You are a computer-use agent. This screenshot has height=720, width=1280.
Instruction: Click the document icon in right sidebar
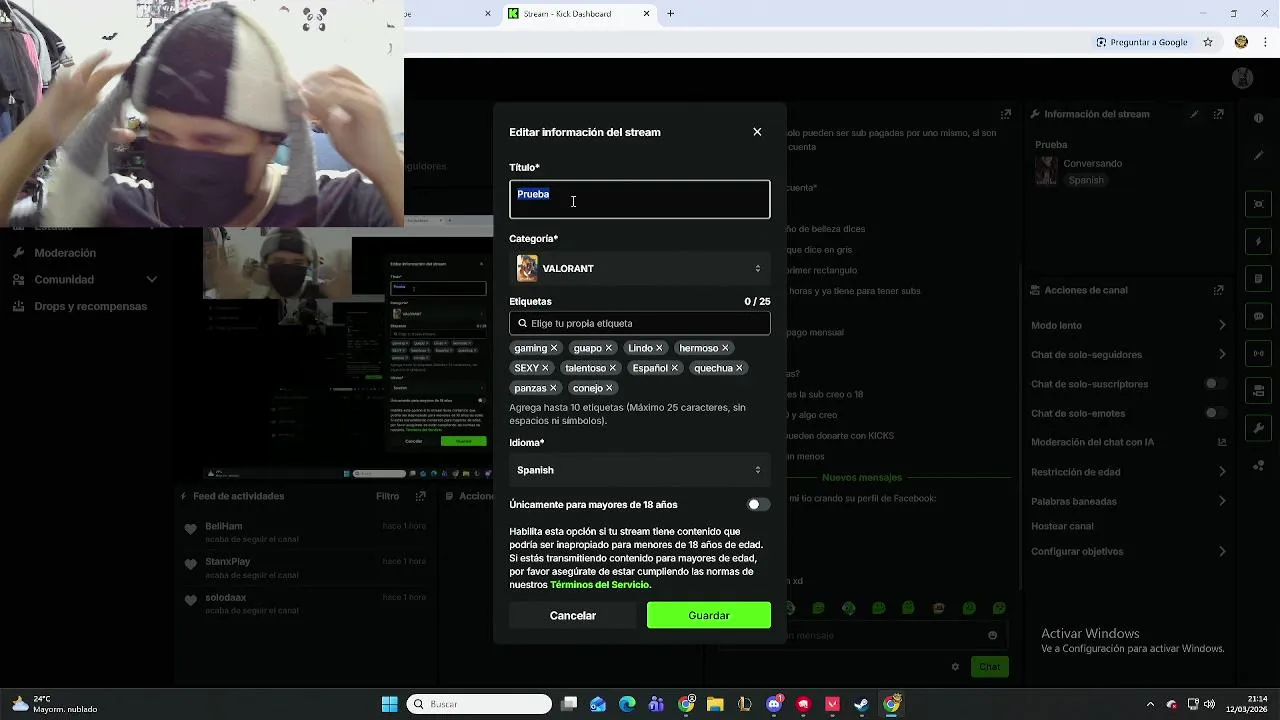(1259, 278)
